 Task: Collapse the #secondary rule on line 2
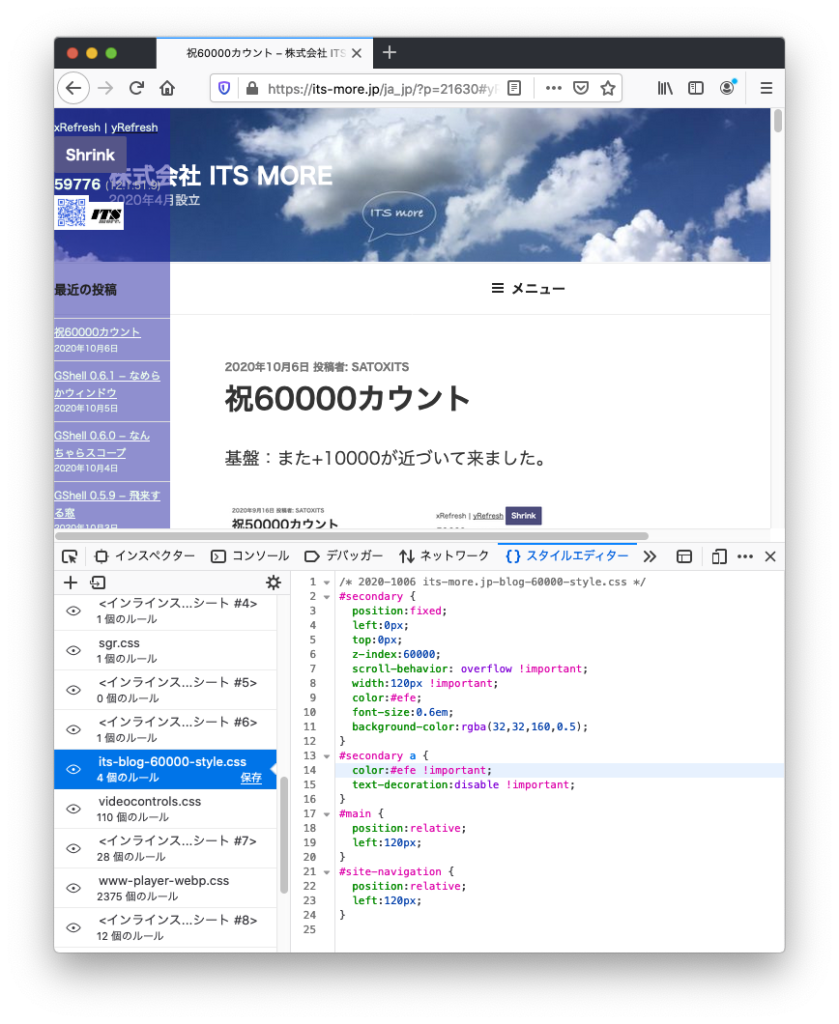[326, 597]
